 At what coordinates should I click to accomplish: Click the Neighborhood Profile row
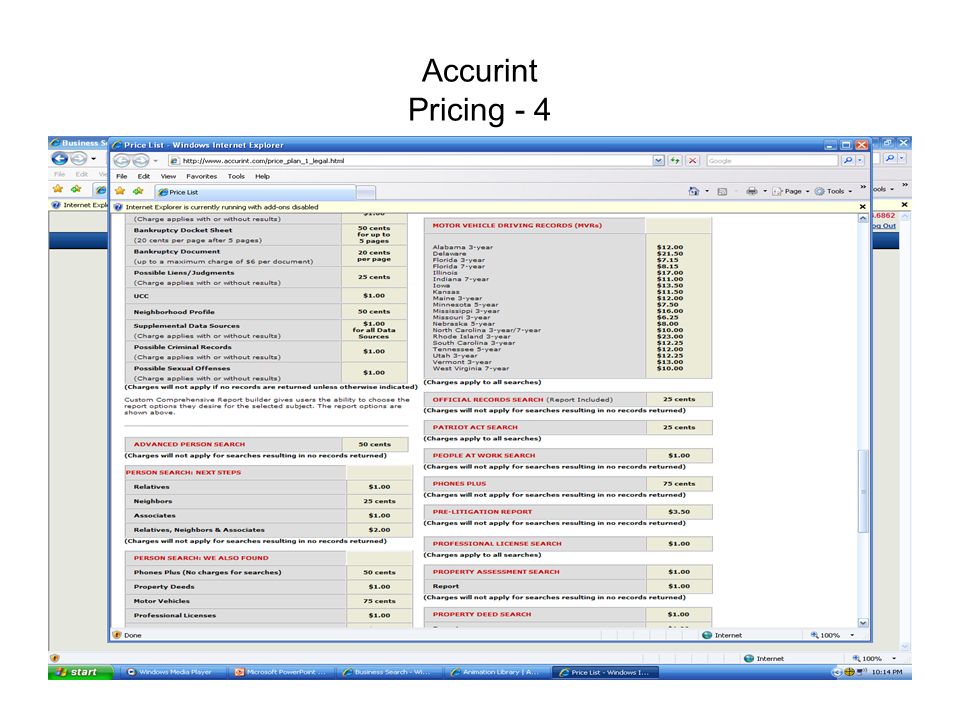coord(266,312)
